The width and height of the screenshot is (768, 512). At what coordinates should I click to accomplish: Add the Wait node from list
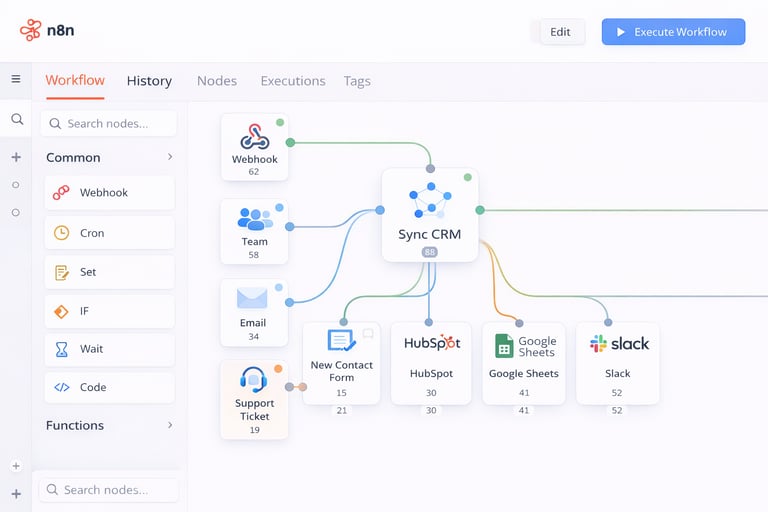(x=109, y=349)
